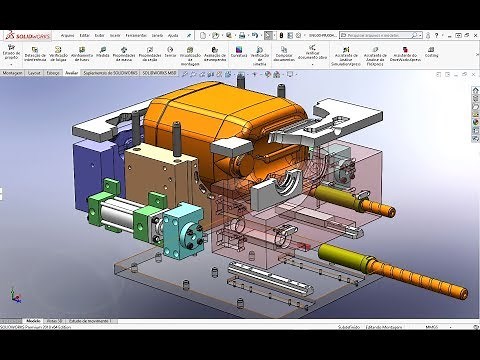Viewport: 480px width, 360px height.
Task: Open the Arquivo menu
Action: click(x=68, y=35)
